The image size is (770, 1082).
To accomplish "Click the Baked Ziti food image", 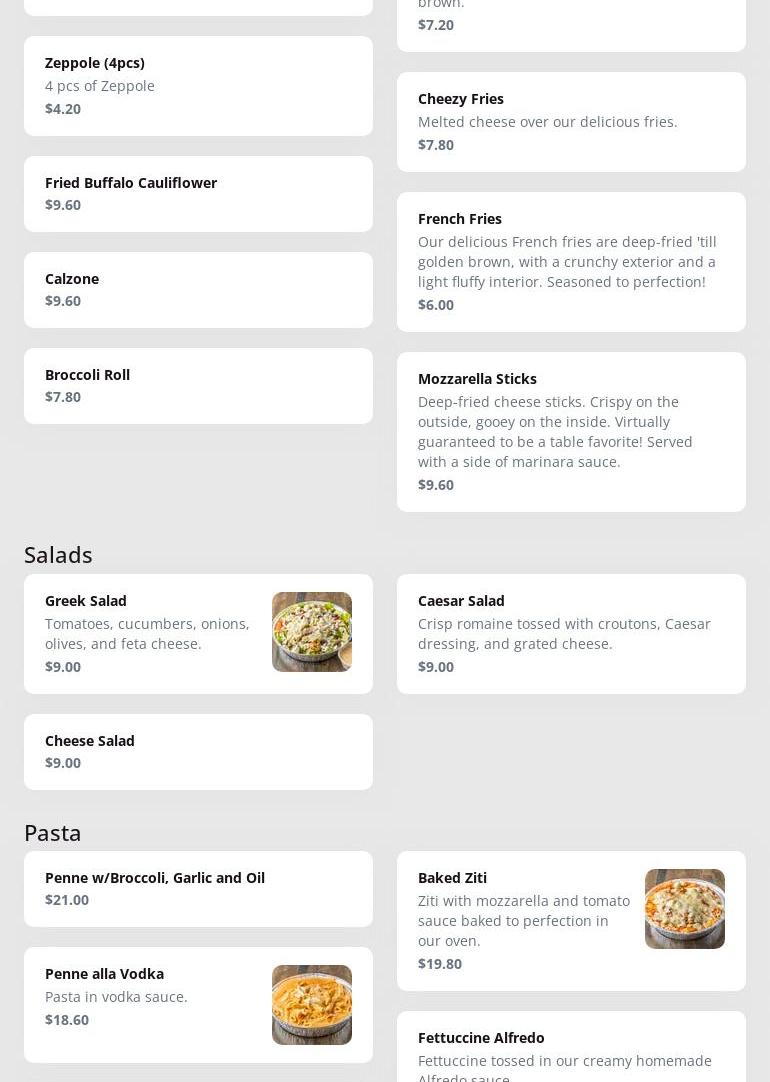I will 684,909.
